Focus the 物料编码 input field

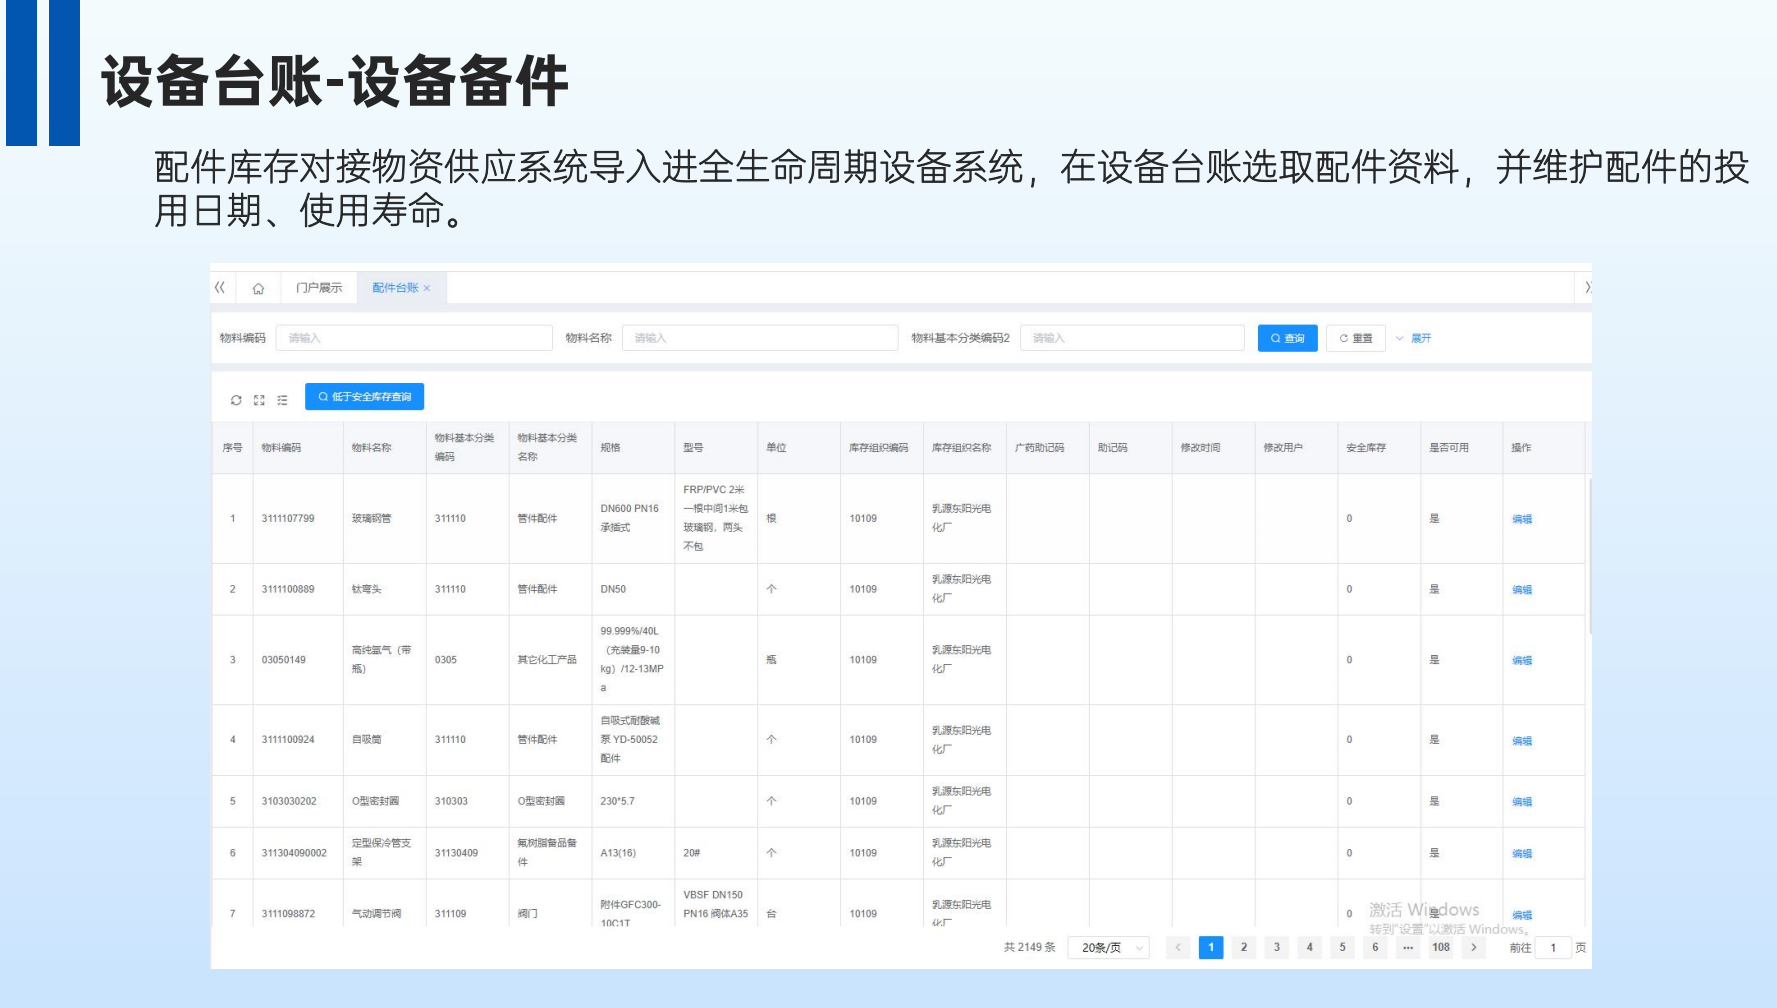point(414,338)
